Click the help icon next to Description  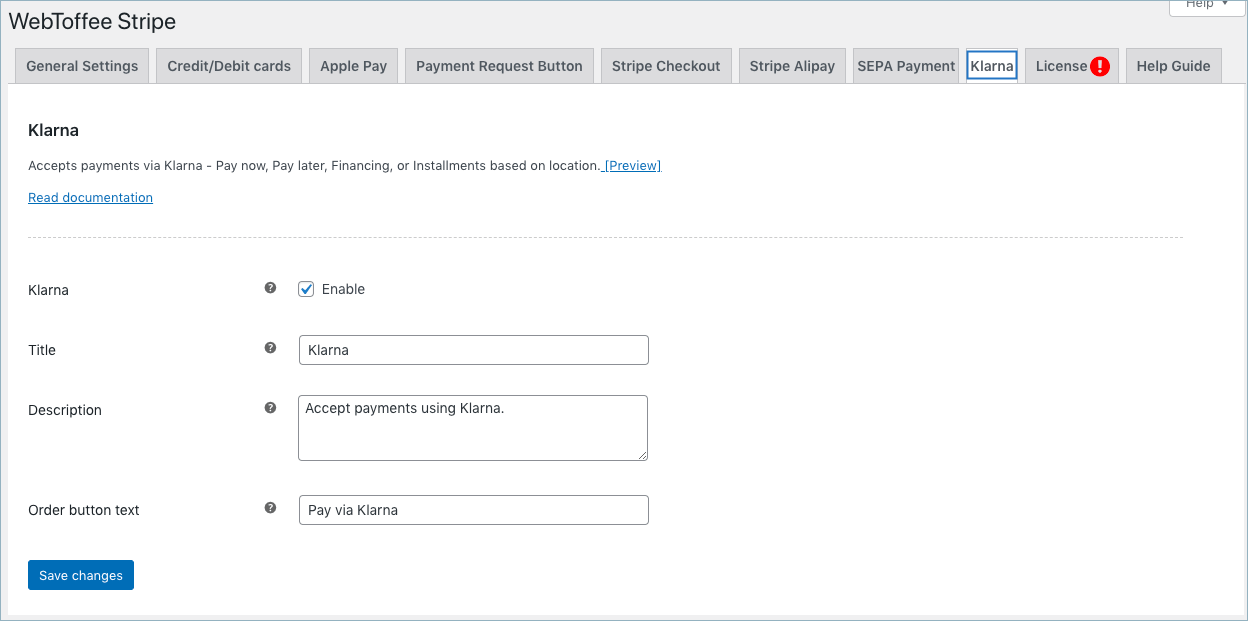tap(270, 406)
